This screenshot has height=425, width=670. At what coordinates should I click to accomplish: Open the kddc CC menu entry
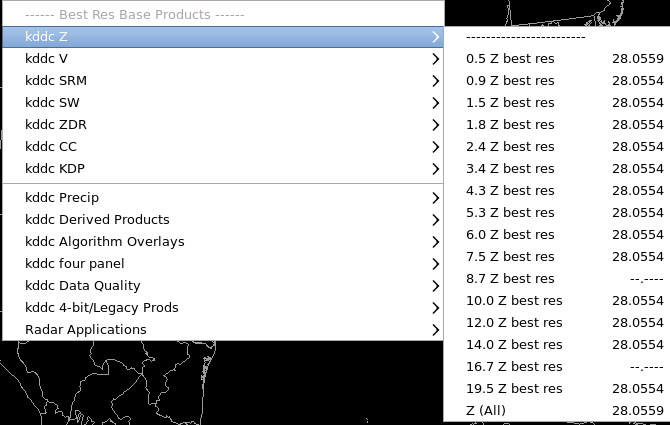[223, 147]
